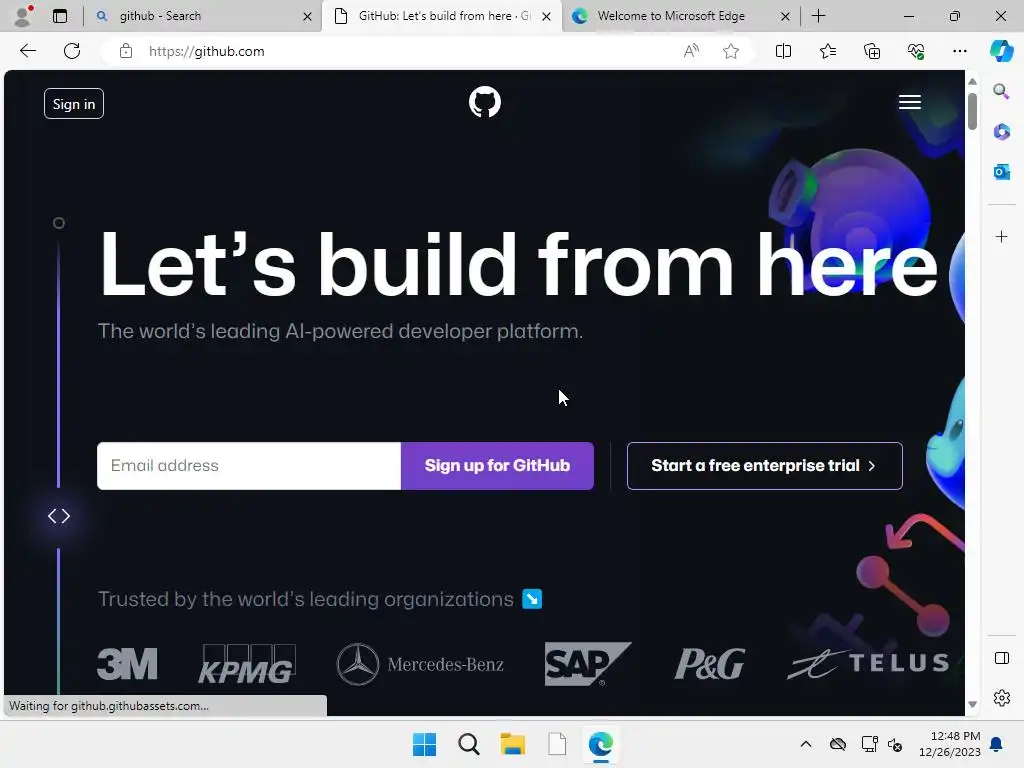1024x768 pixels.
Task: Click the "Let's build from here" heading
Action: 519,265
